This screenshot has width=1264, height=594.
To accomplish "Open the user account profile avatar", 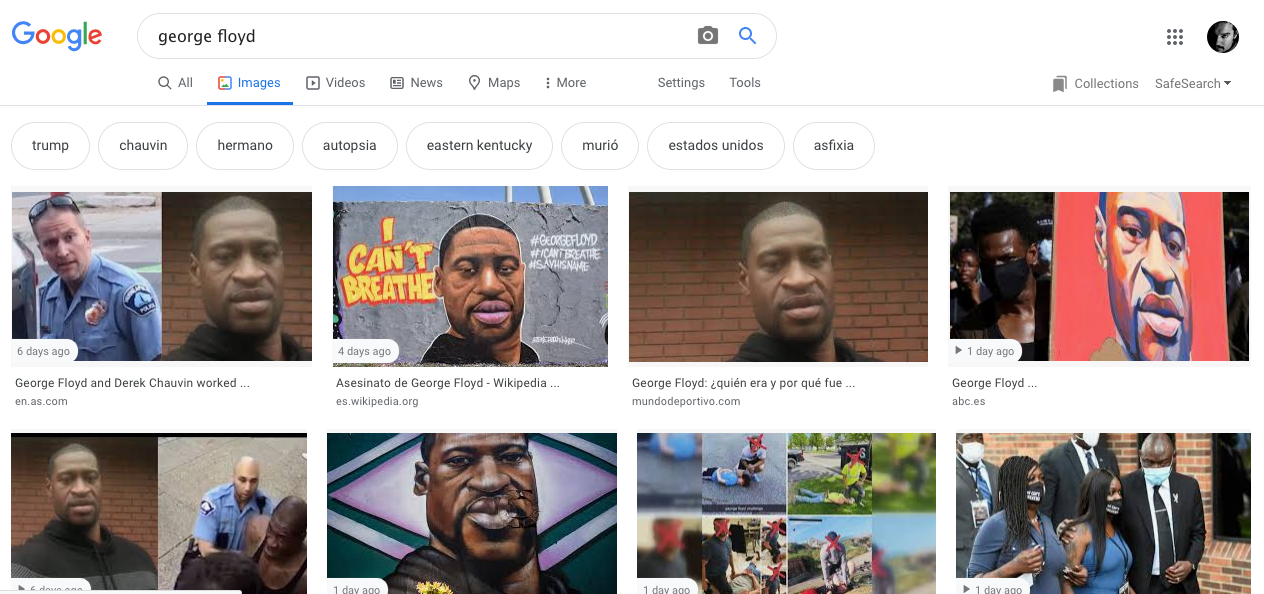I will pyautogui.click(x=1222, y=37).
